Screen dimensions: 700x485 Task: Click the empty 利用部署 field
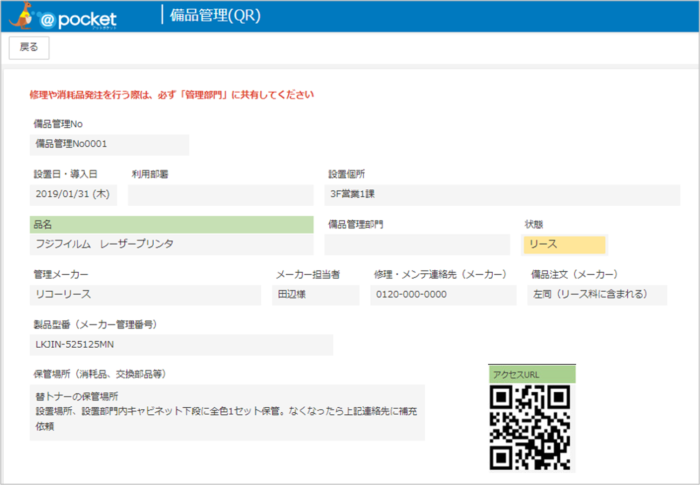pyautogui.click(x=221, y=195)
